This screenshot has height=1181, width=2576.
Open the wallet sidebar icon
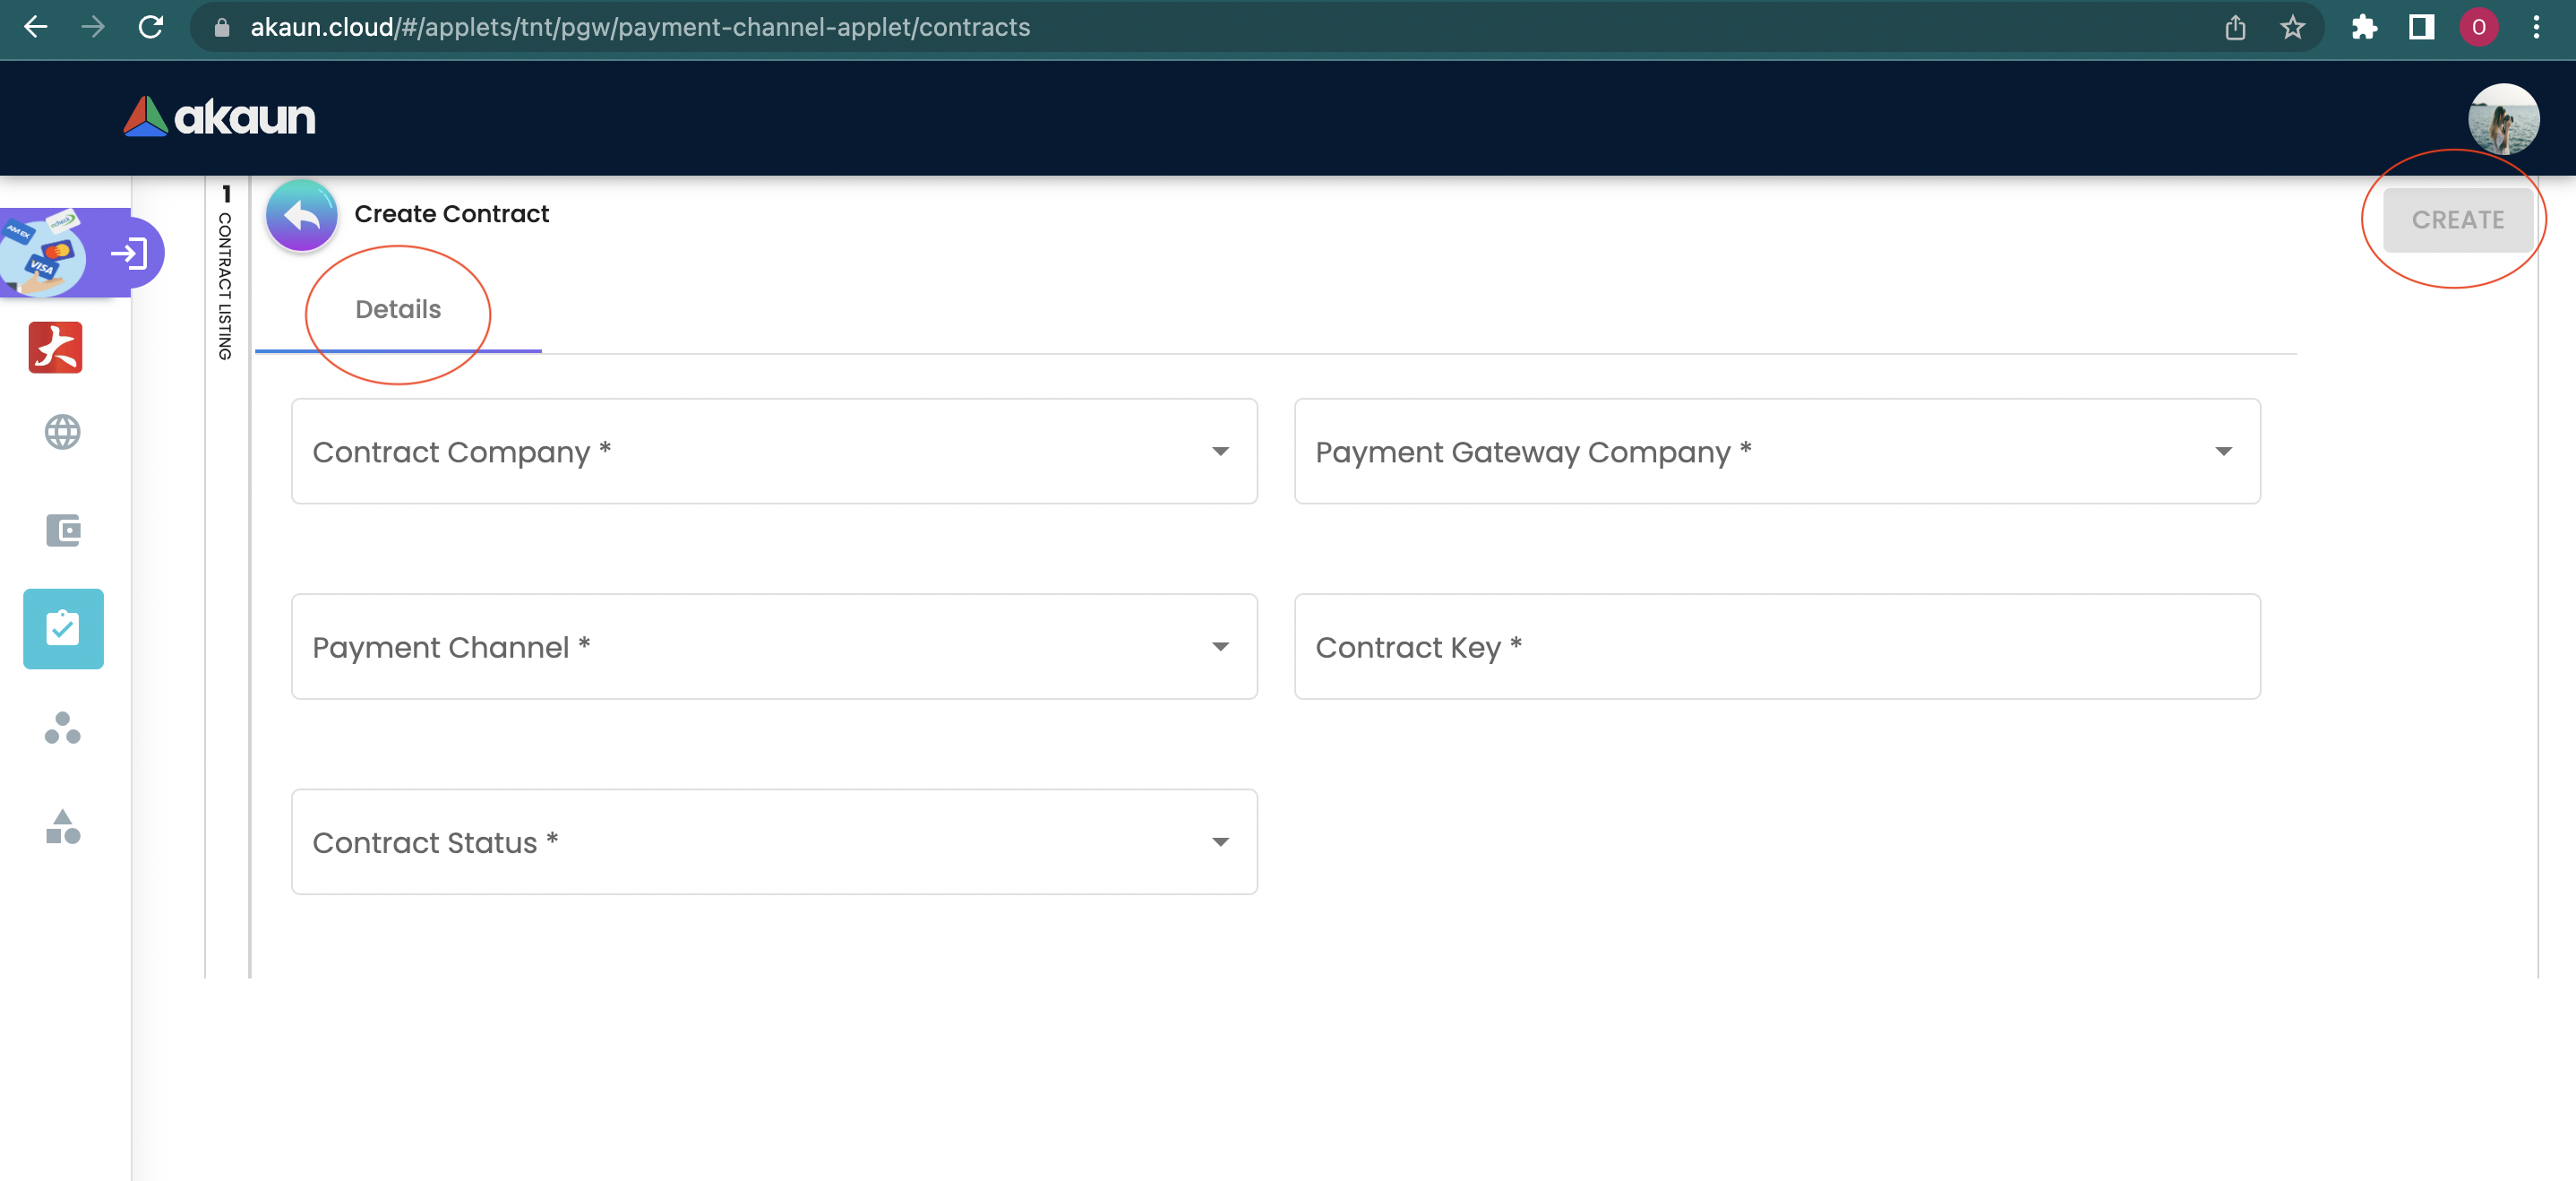click(62, 530)
